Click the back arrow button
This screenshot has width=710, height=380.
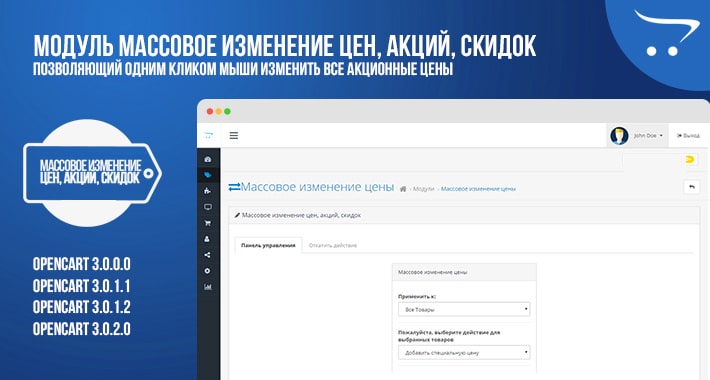coord(691,187)
